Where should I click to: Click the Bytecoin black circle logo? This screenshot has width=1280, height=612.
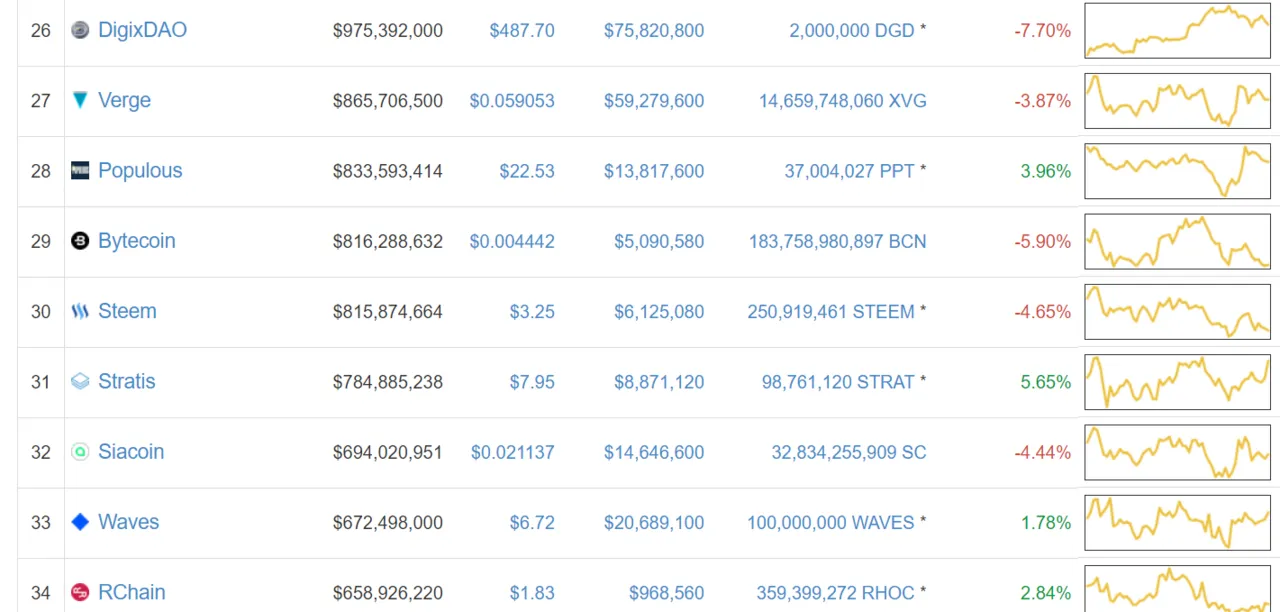pyautogui.click(x=80, y=241)
